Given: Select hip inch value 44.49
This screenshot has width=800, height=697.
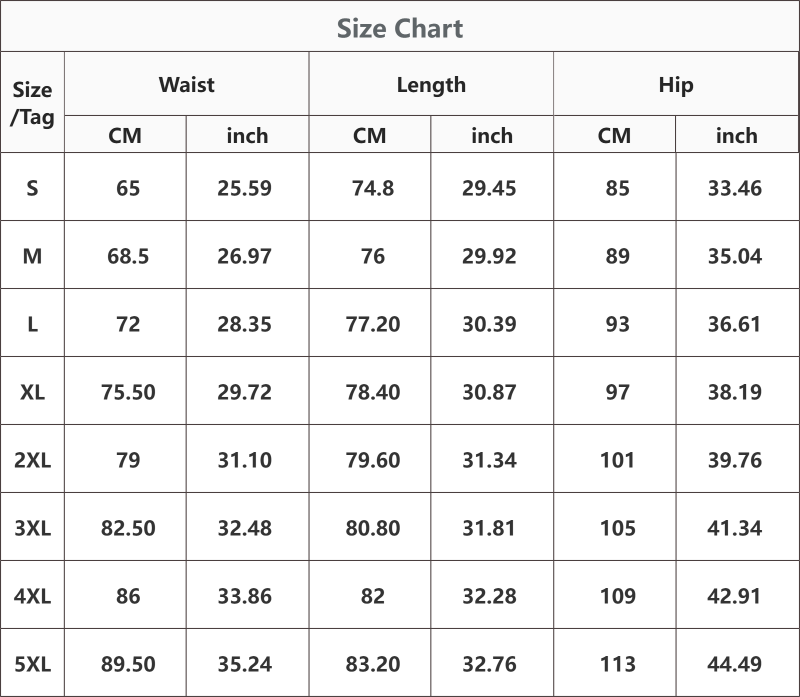Looking at the screenshot, I should tap(734, 664).
